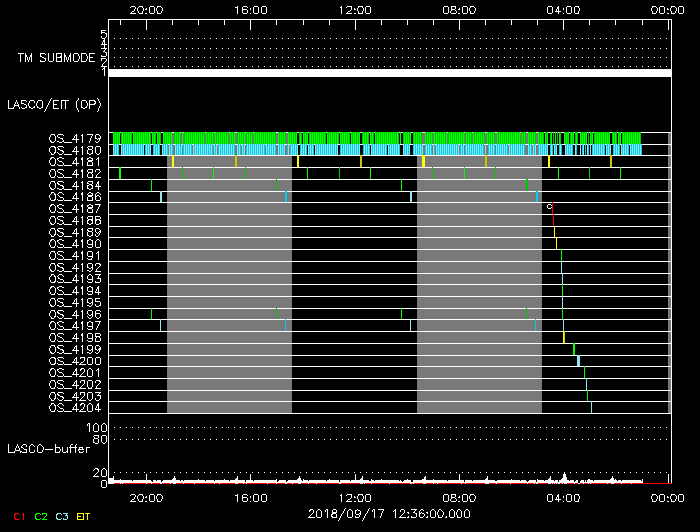Image resolution: width=700 pixels, height=532 pixels.
Task: Click the OS_4181 row label
Action: coord(74,161)
